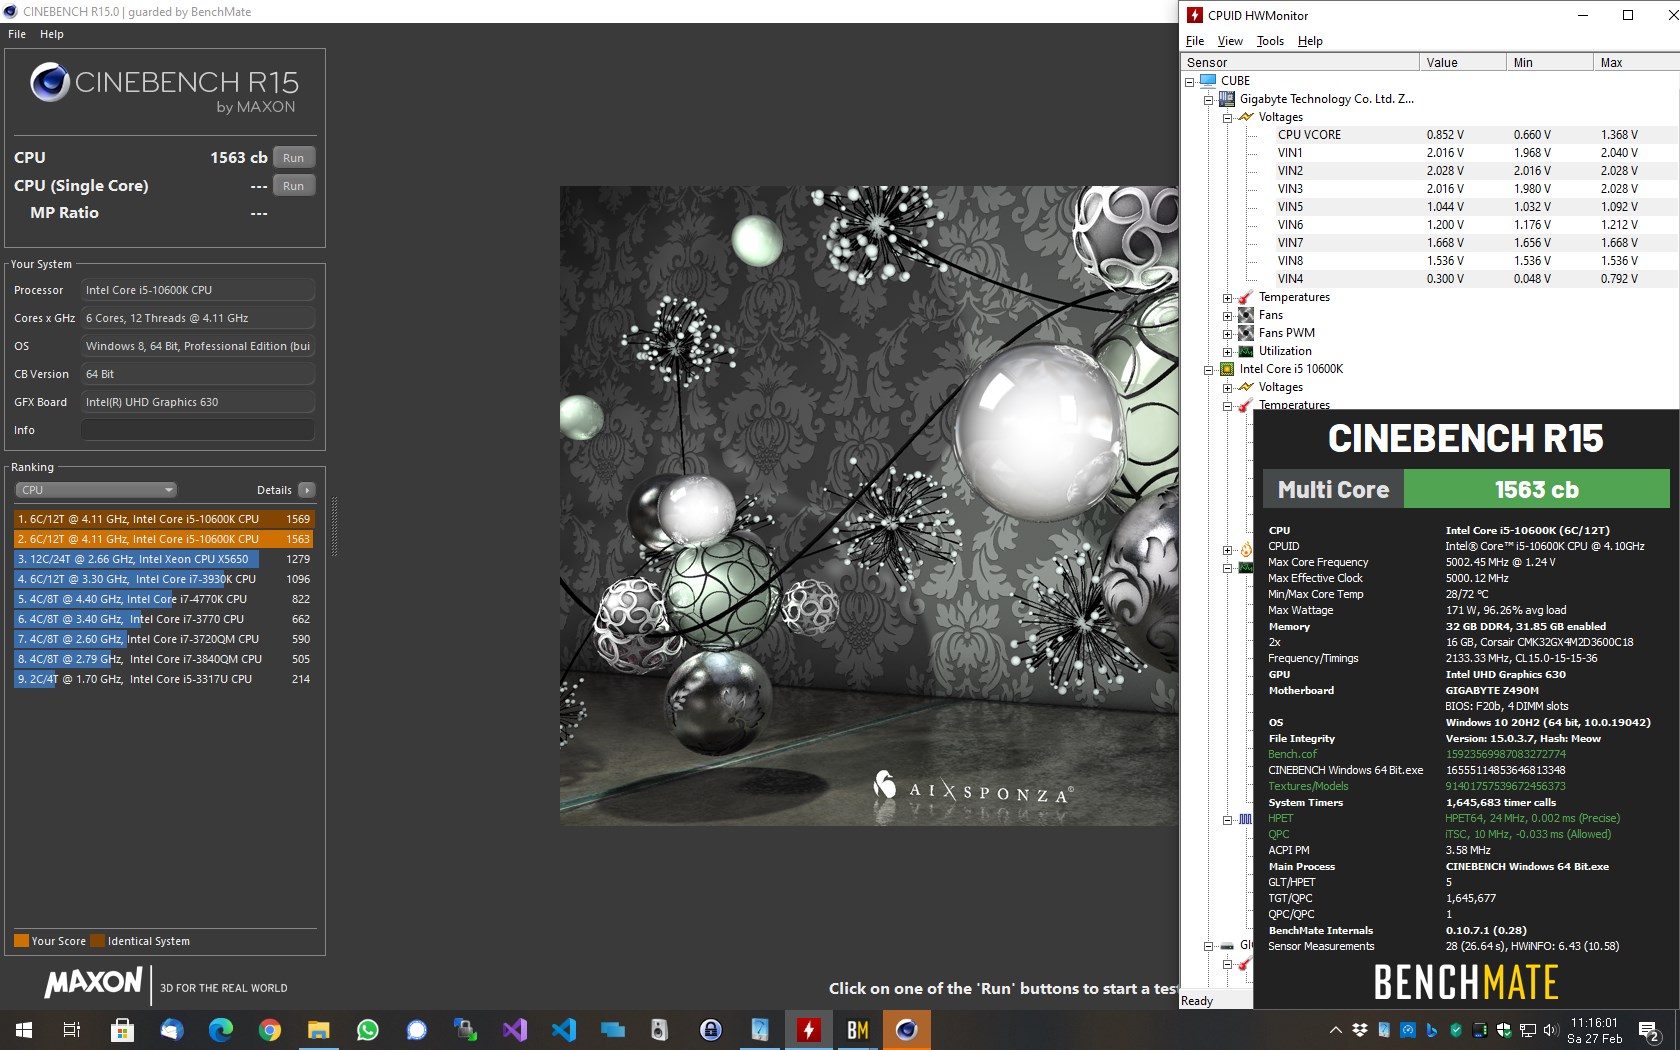The image size is (1680, 1050).
Task: Select ranking entry 1 scoring 1569
Action: click(164, 519)
